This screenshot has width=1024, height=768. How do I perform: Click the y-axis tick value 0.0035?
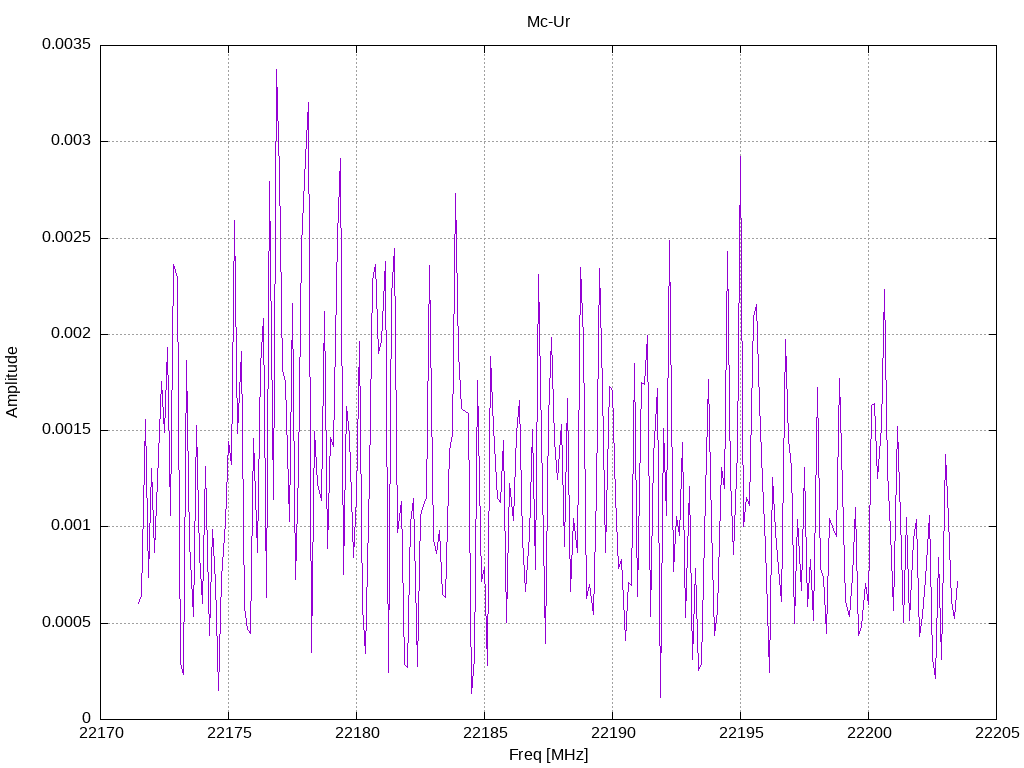[67, 44]
